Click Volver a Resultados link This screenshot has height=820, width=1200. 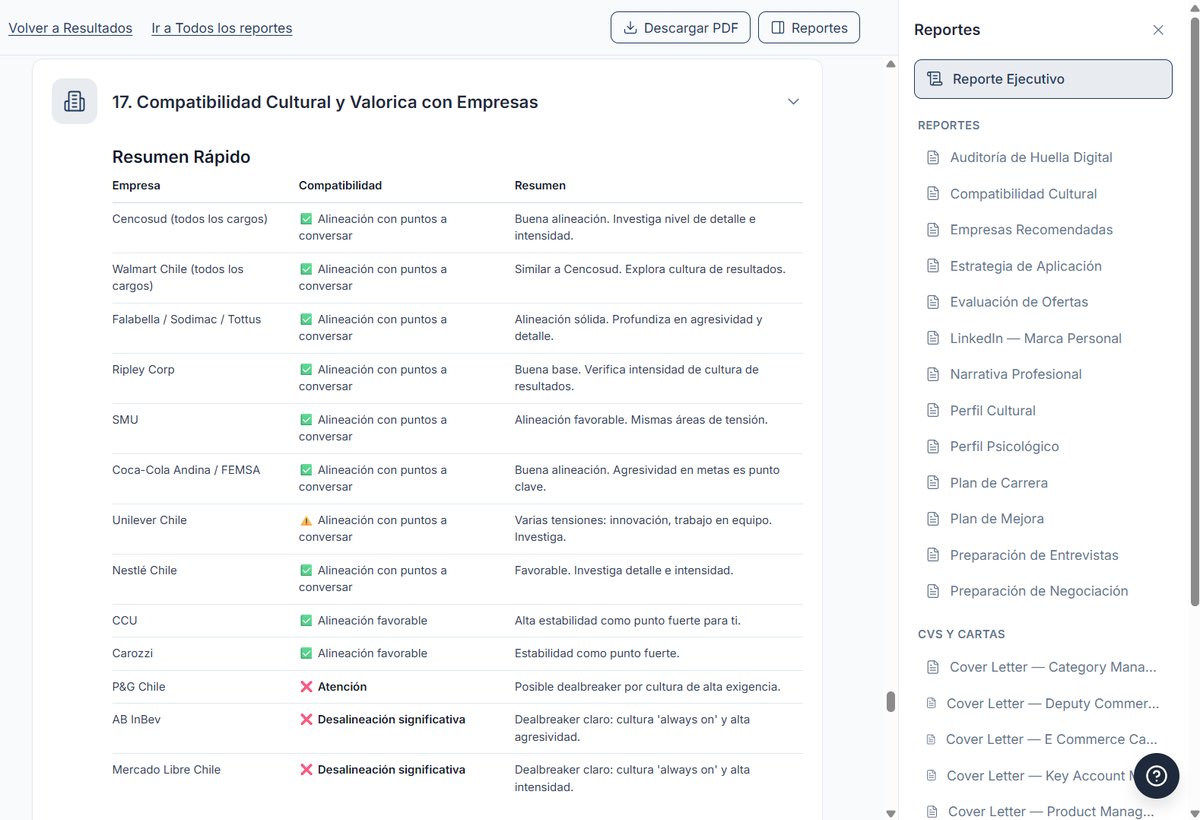tap(70, 28)
